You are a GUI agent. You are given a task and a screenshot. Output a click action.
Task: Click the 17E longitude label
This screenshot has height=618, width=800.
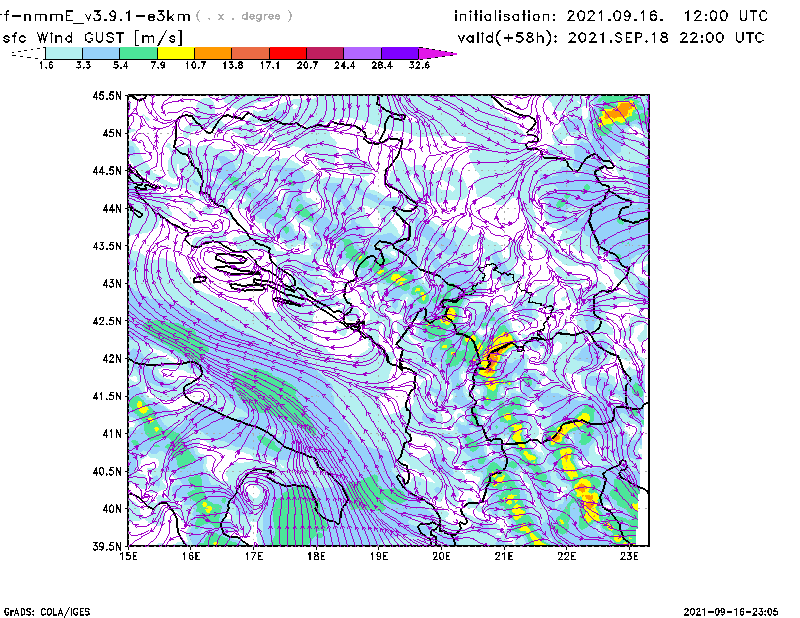(x=254, y=556)
